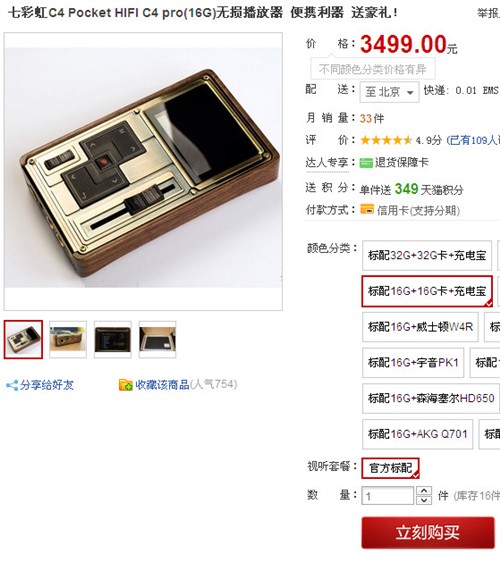The image size is (500, 562).
Task: Click the credit card payment icon
Action: pos(367,209)
